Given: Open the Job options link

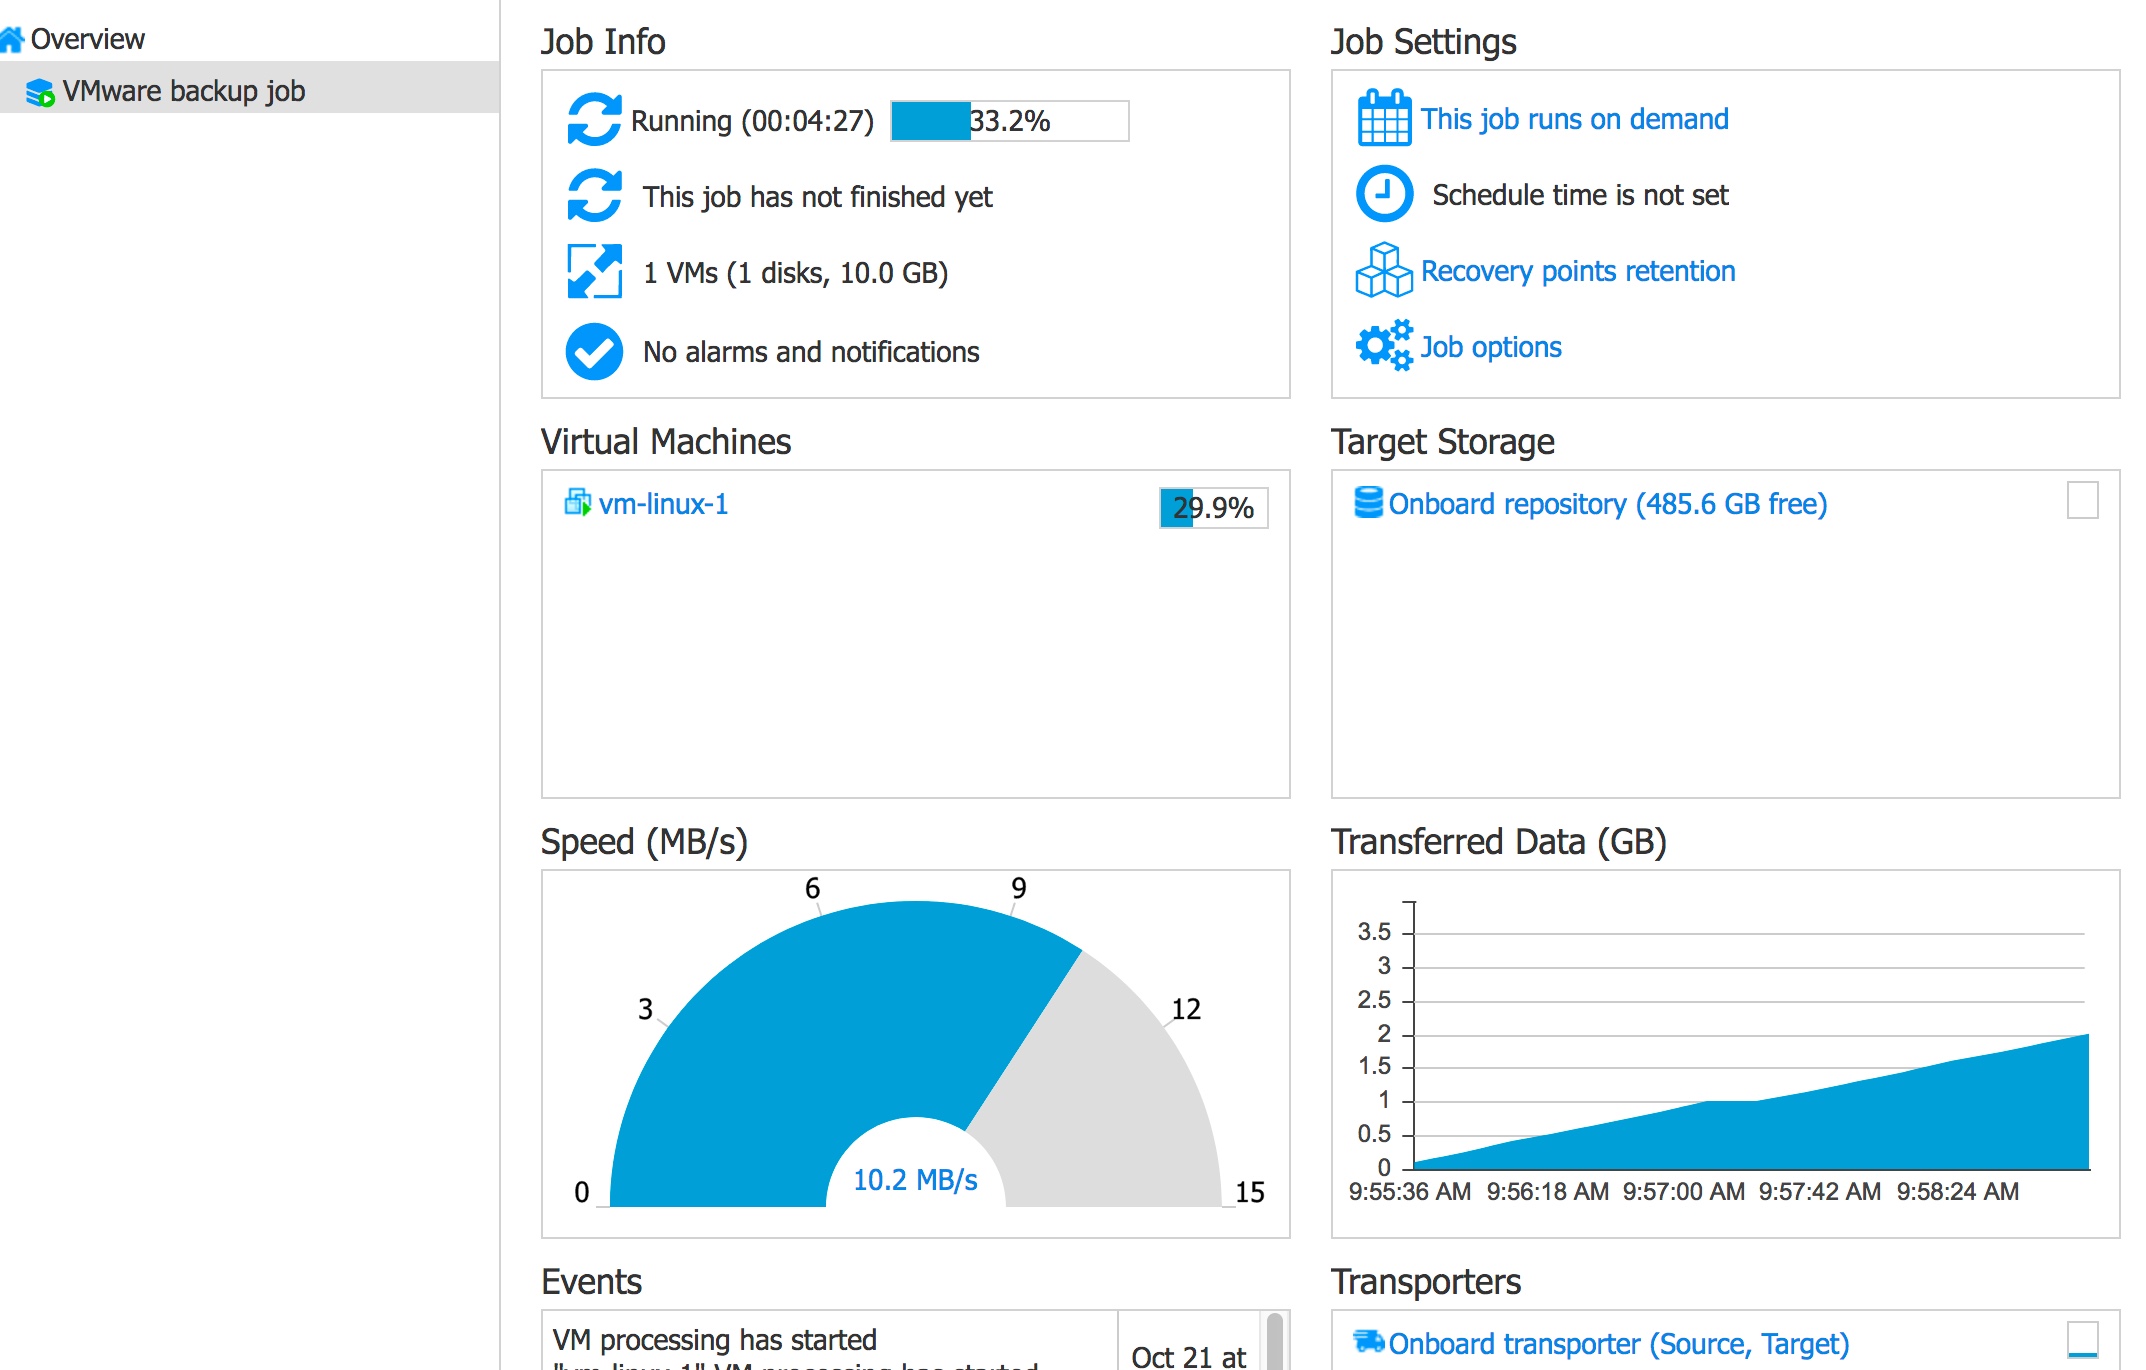Looking at the screenshot, I should click(1491, 347).
